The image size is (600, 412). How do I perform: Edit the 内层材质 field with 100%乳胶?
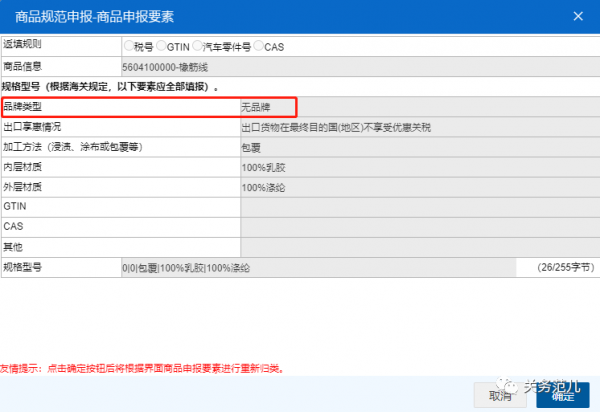(418, 167)
